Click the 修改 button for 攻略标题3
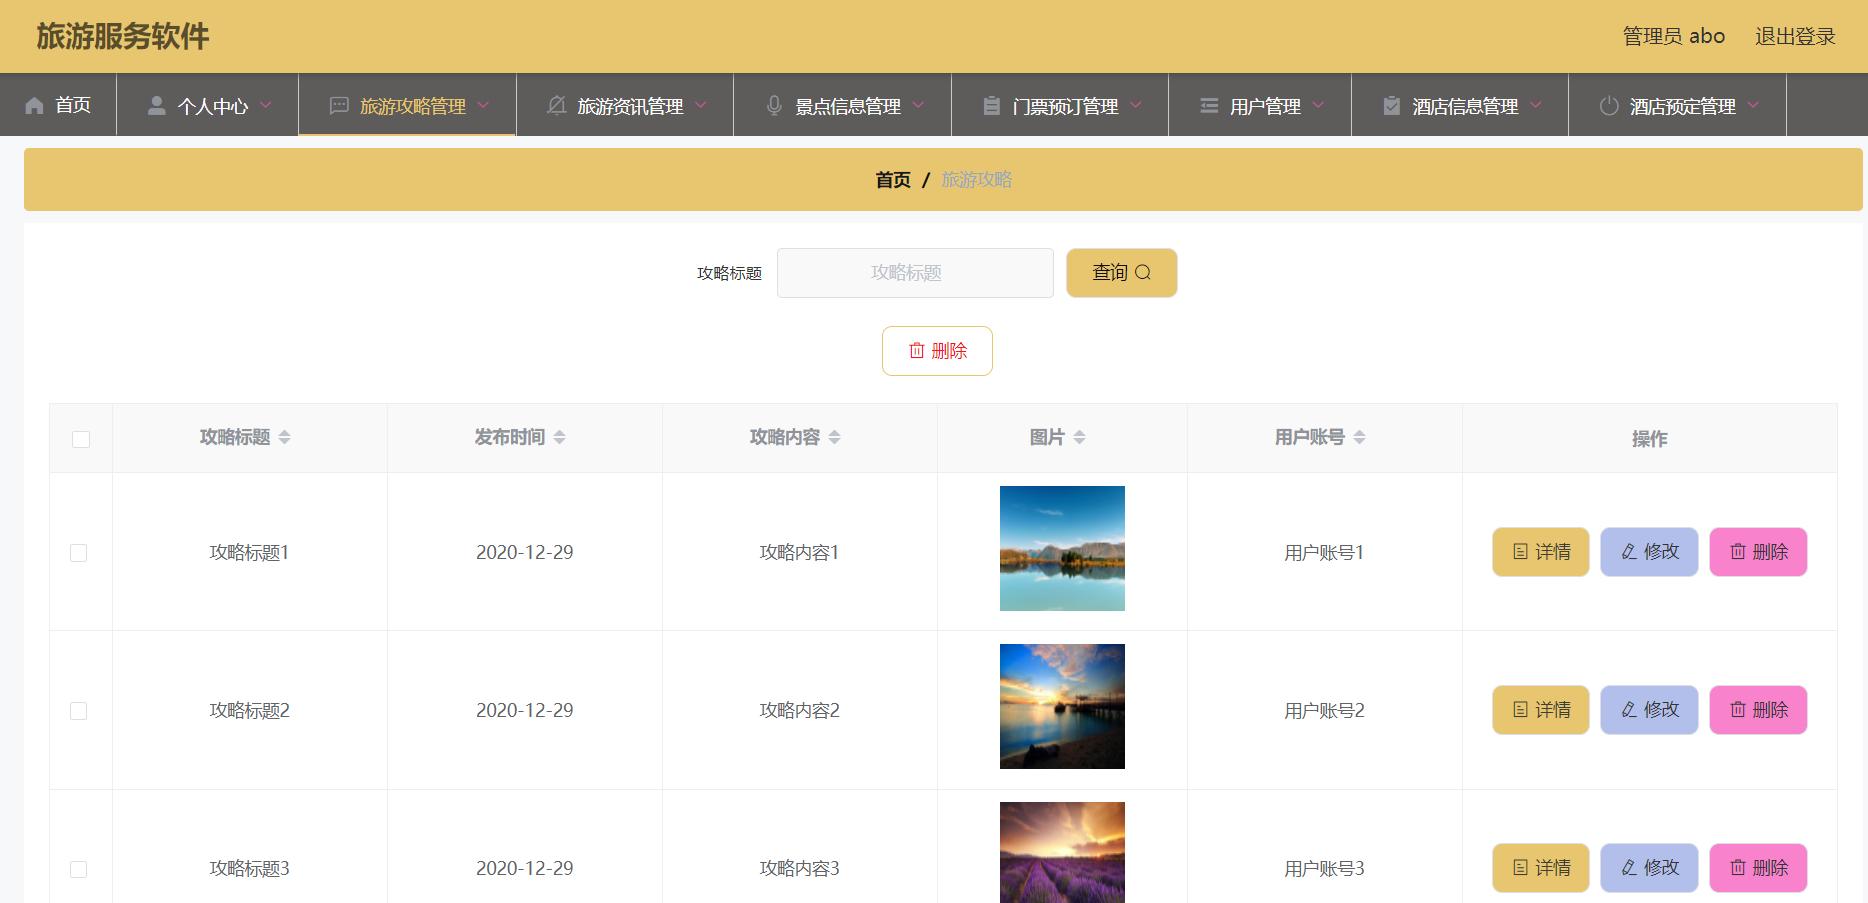1868x903 pixels. point(1648,868)
